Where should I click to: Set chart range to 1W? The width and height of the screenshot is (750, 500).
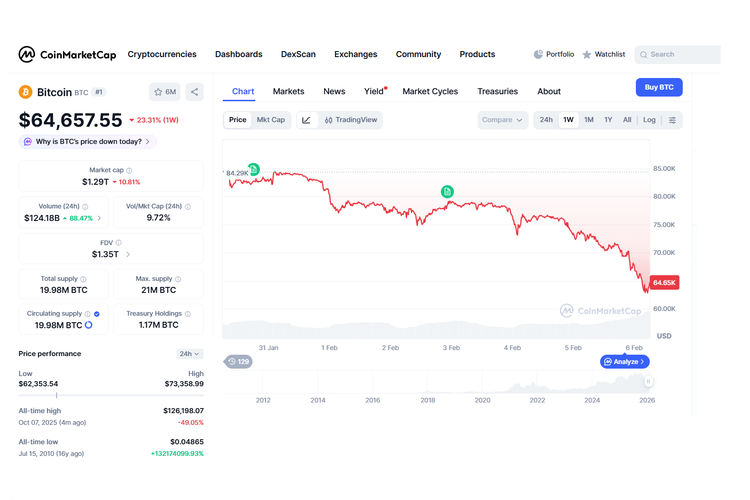click(x=568, y=120)
